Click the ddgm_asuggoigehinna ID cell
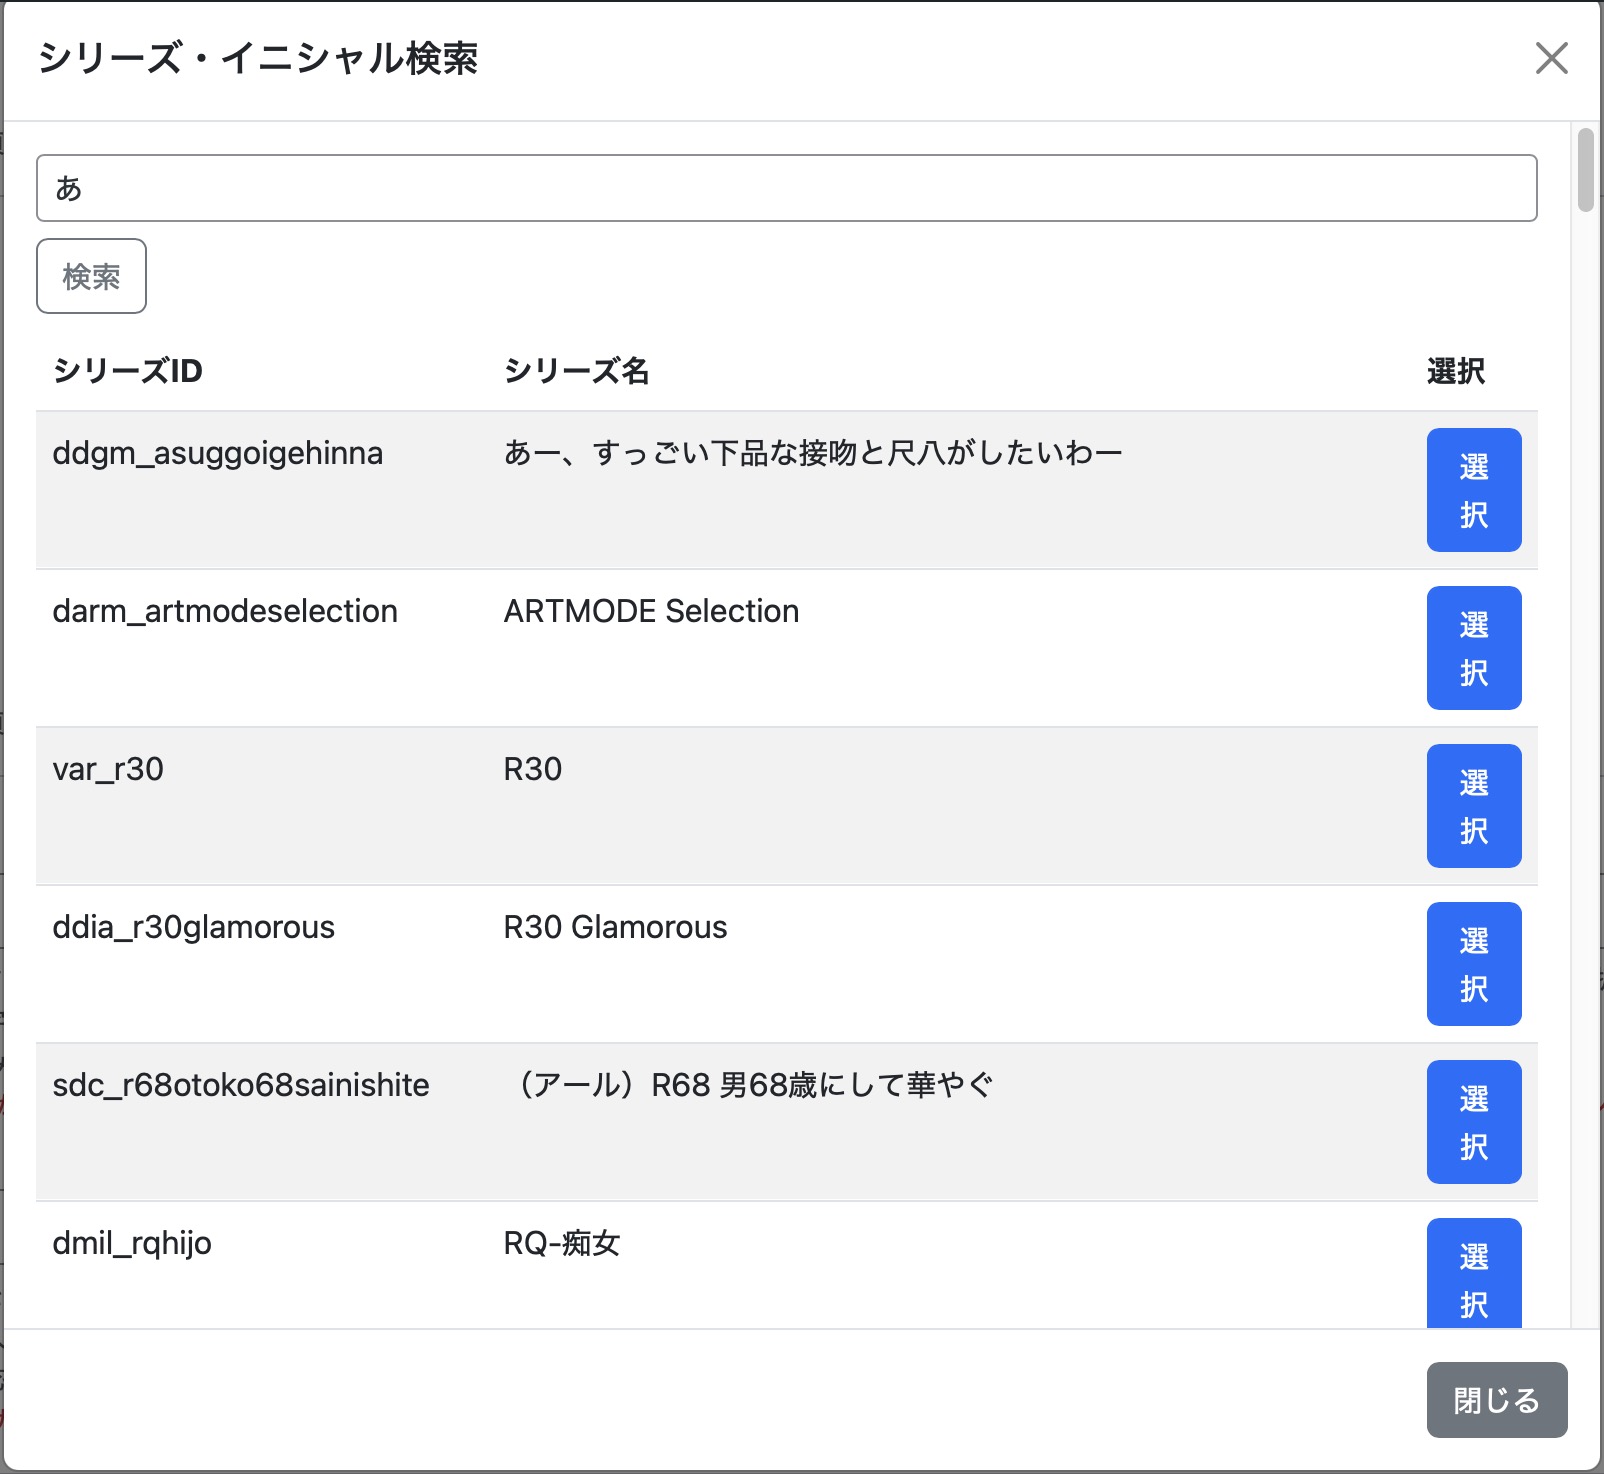The height and width of the screenshot is (1474, 1604). [218, 453]
